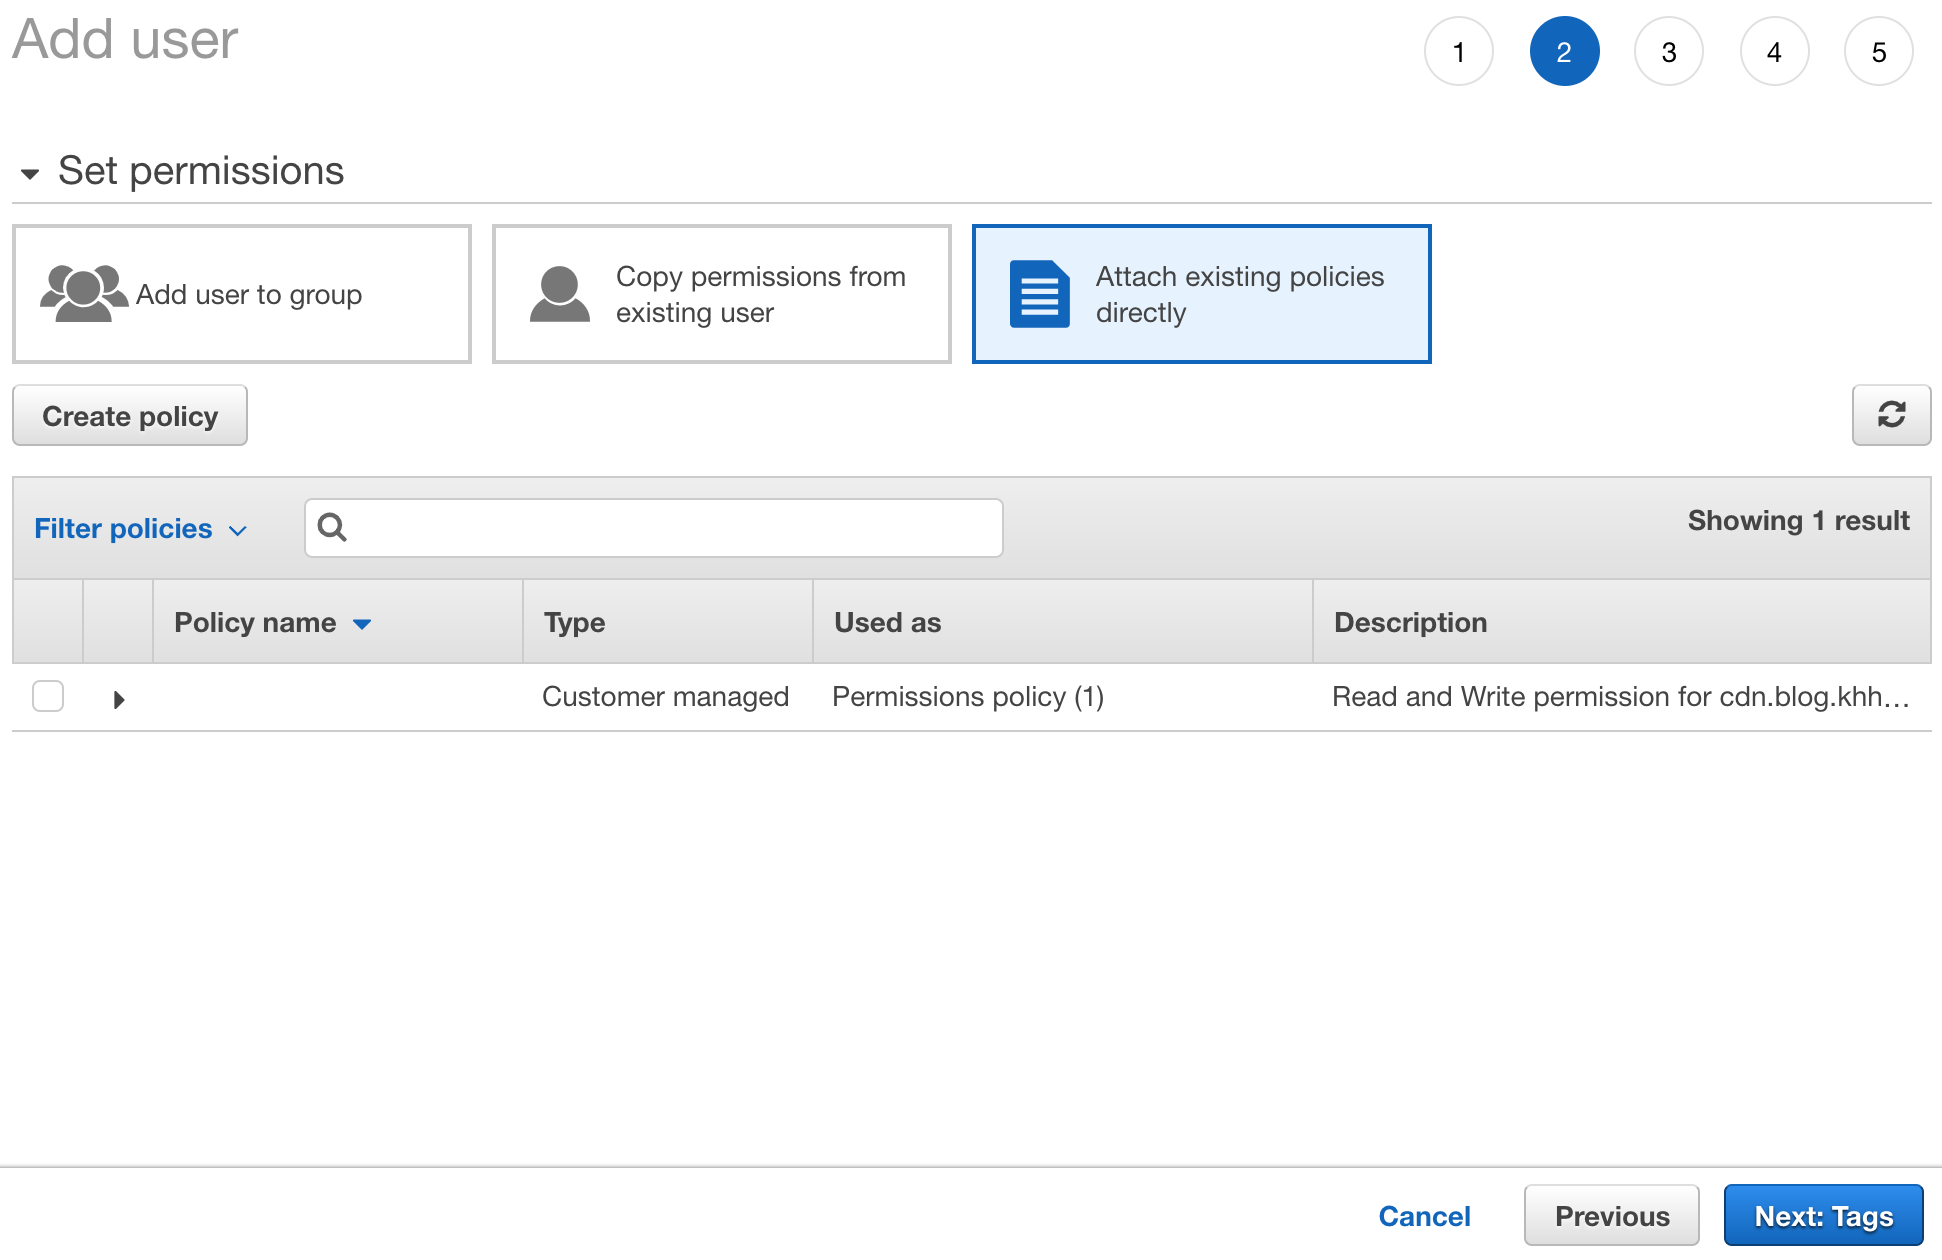This screenshot has height=1260, width=1942.
Task: Click the Create policy button
Action: coord(130,416)
